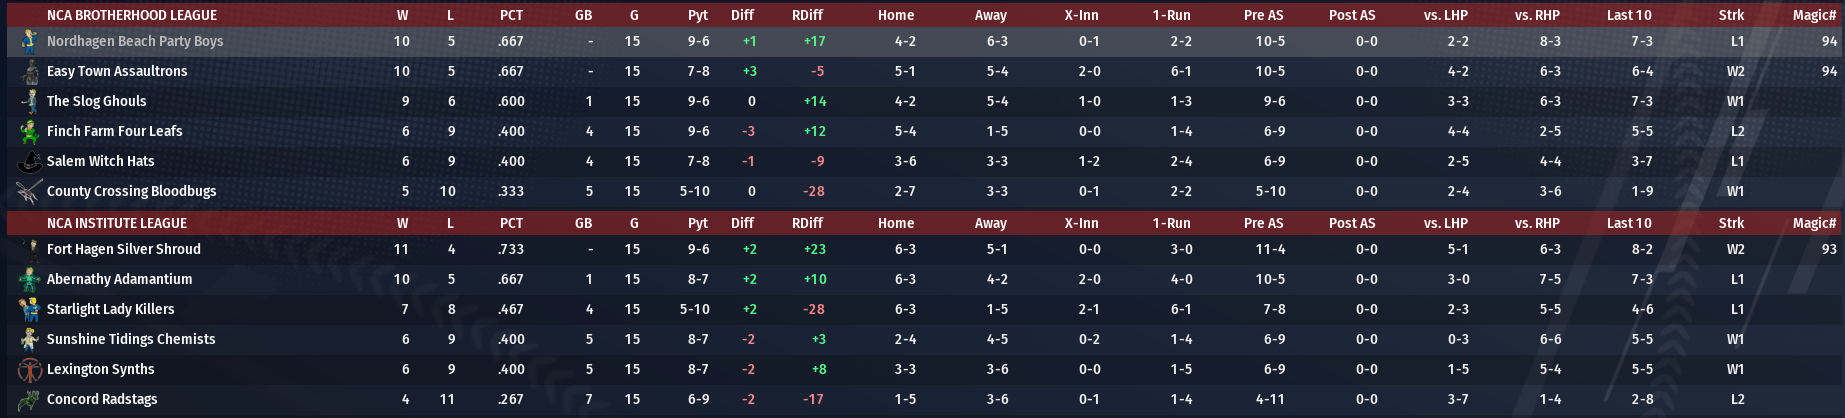Click the Slog Ghouls team logo
1845x418 pixels.
pyautogui.click(x=29, y=102)
